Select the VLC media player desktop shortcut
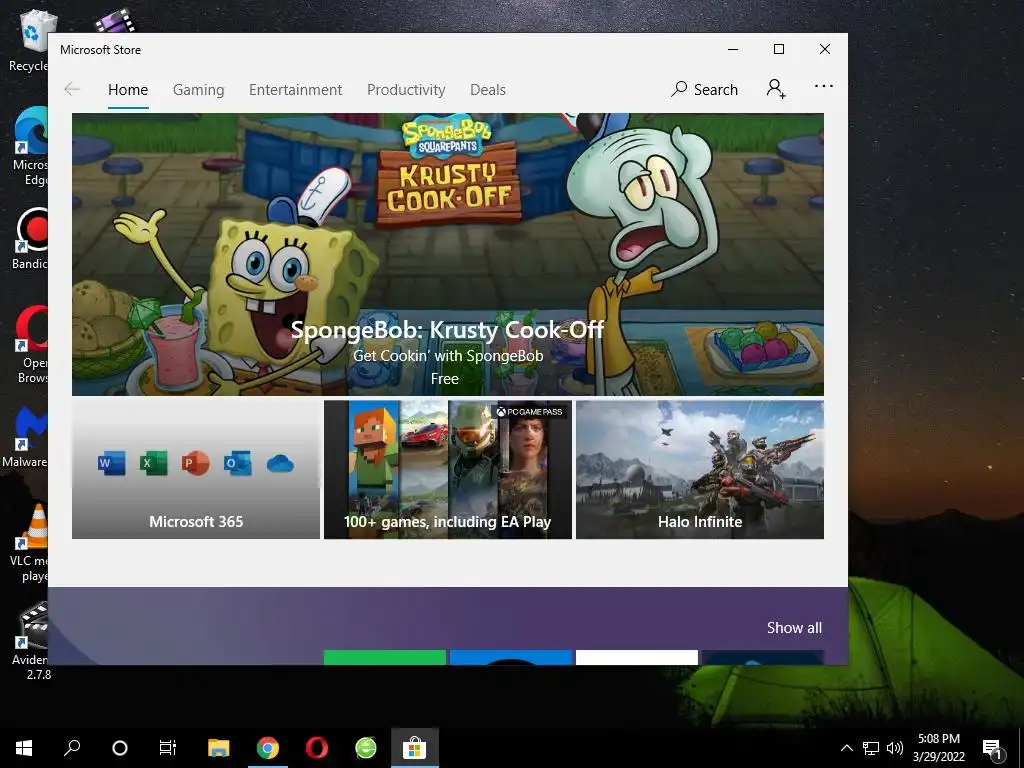This screenshot has width=1024, height=768. click(29, 543)
